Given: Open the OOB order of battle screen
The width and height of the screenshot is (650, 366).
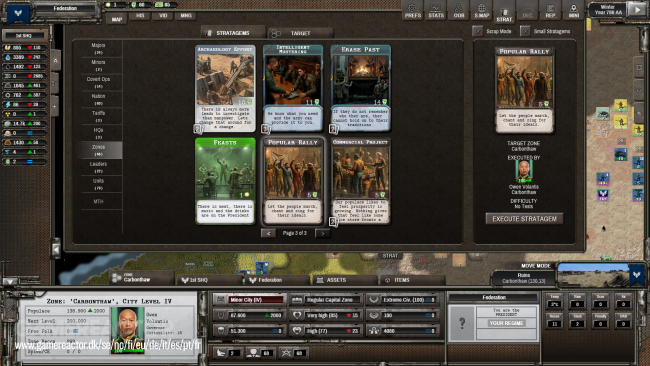Looking at the screenshot, I should 458,11.
